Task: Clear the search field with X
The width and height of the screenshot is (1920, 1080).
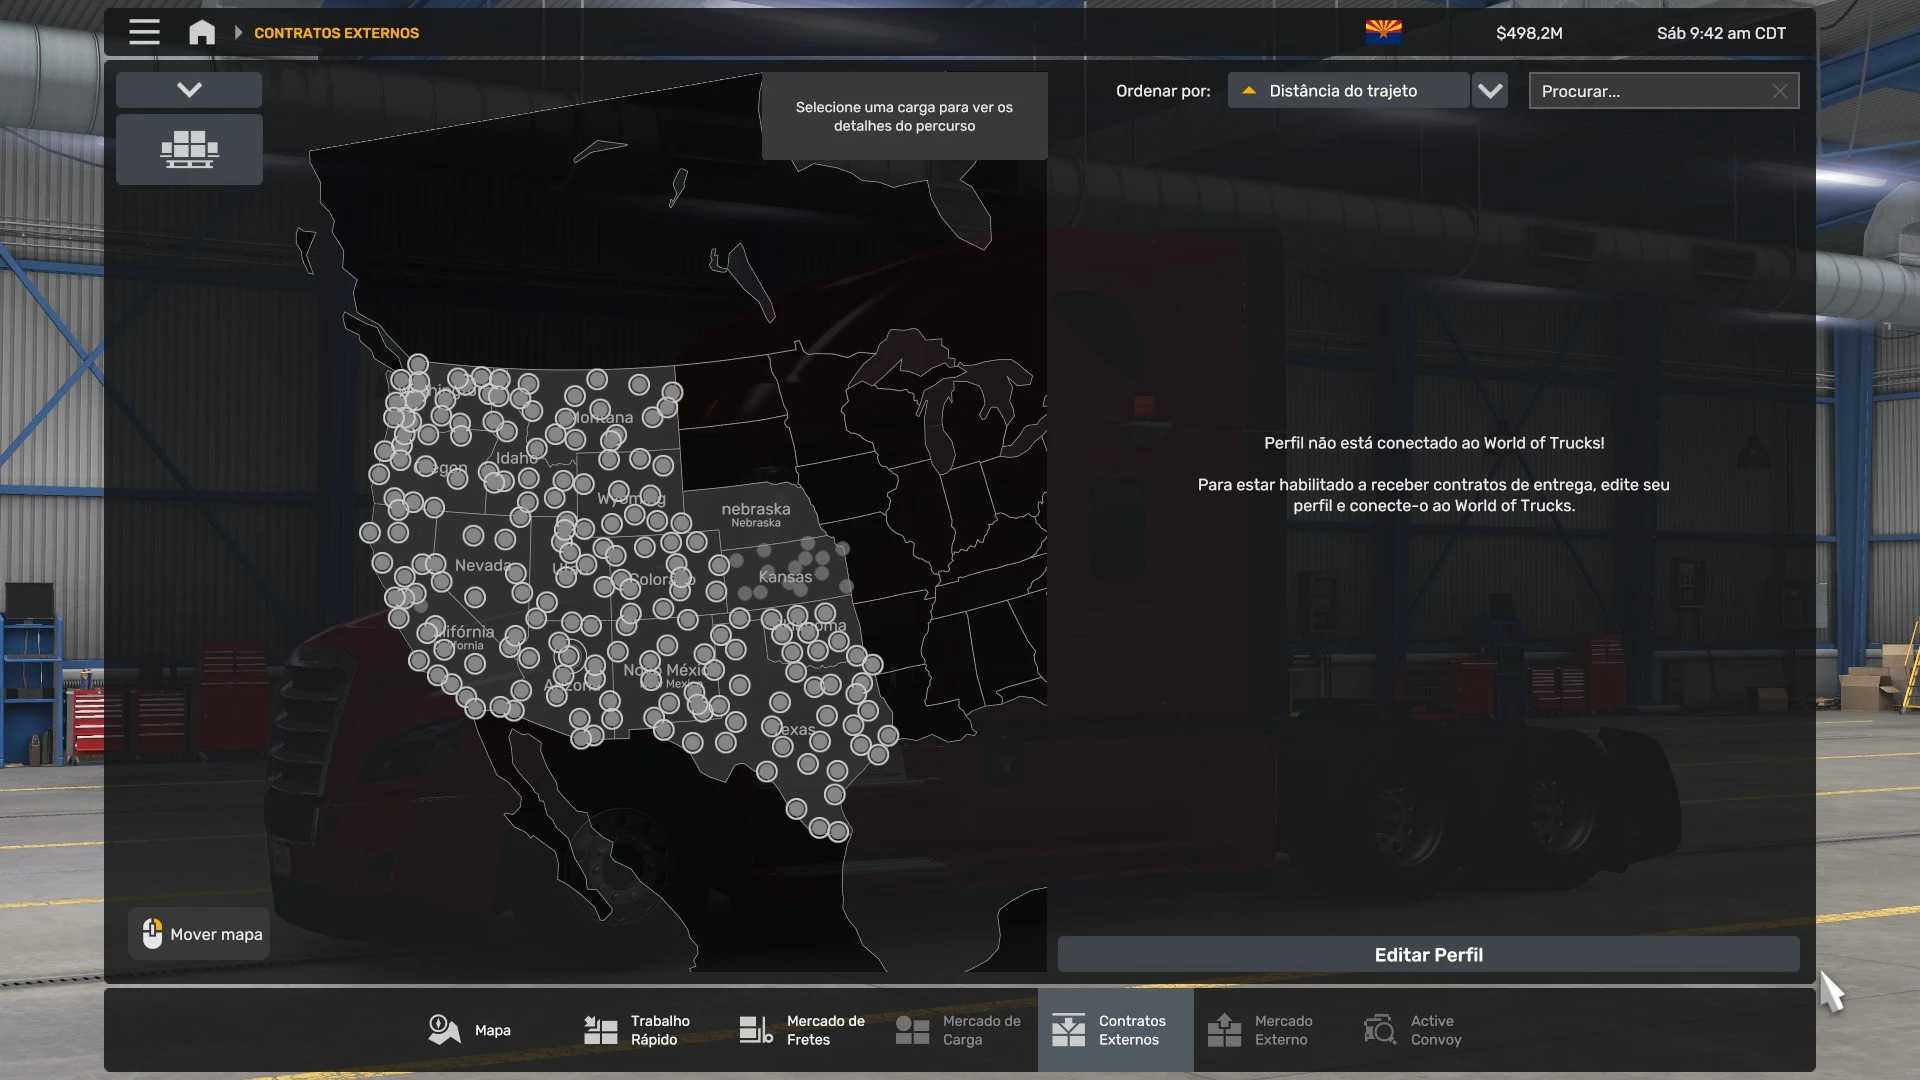Action: (1780, 91)
